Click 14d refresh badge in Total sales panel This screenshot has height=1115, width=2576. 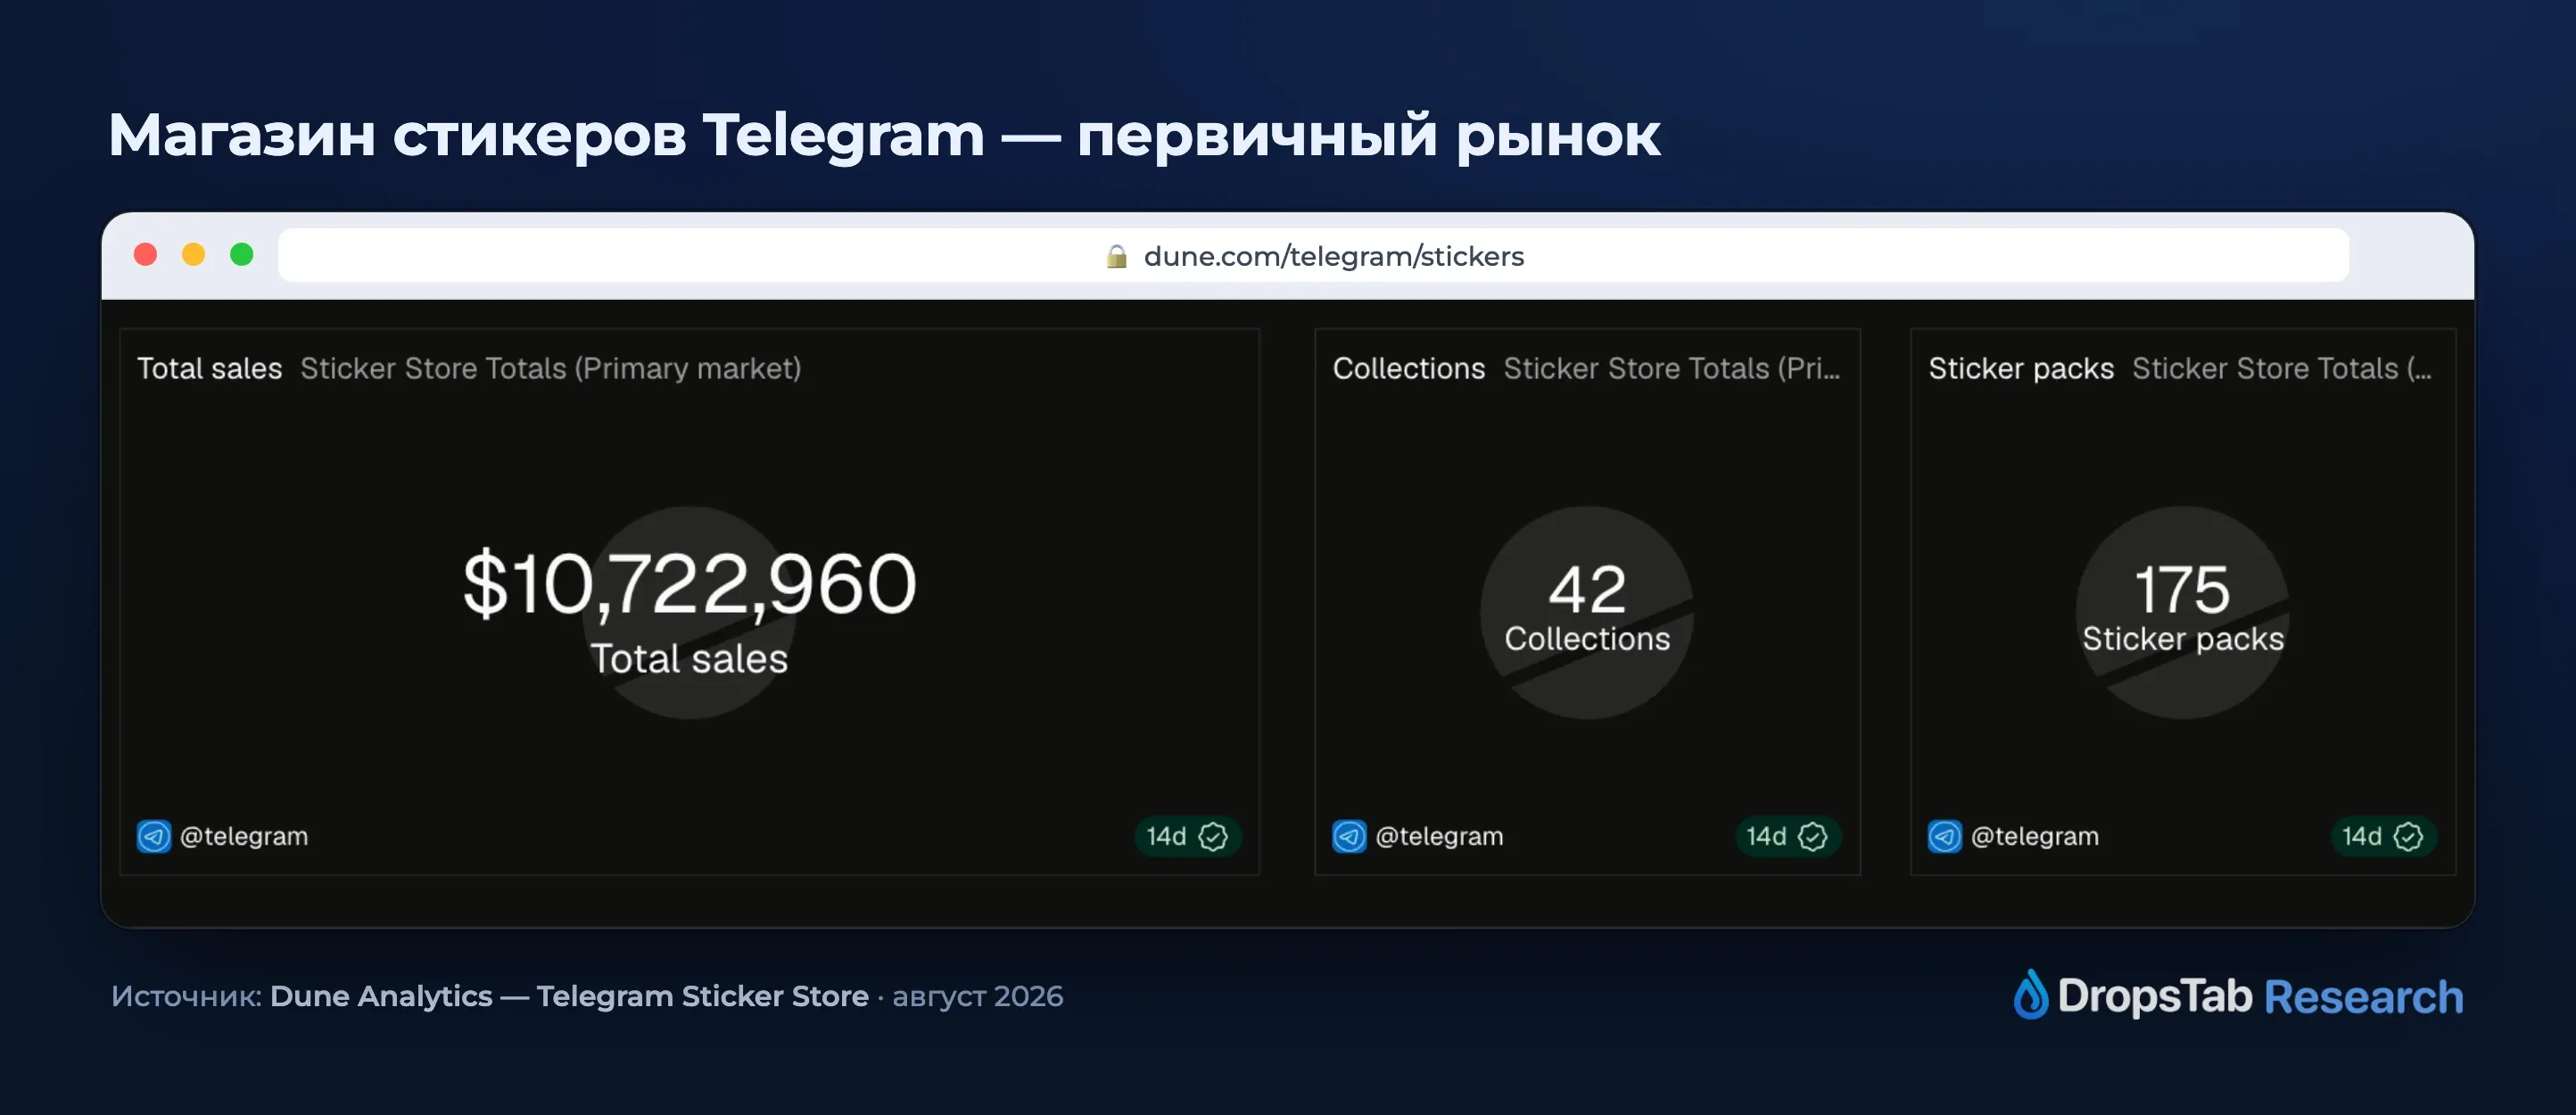pos(1187,836)
